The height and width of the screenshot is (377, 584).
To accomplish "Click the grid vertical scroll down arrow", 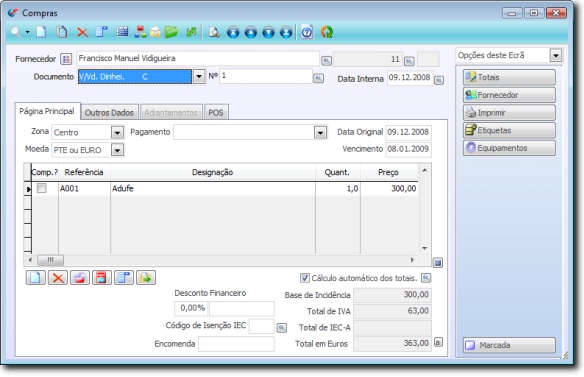I will [425, 248].
